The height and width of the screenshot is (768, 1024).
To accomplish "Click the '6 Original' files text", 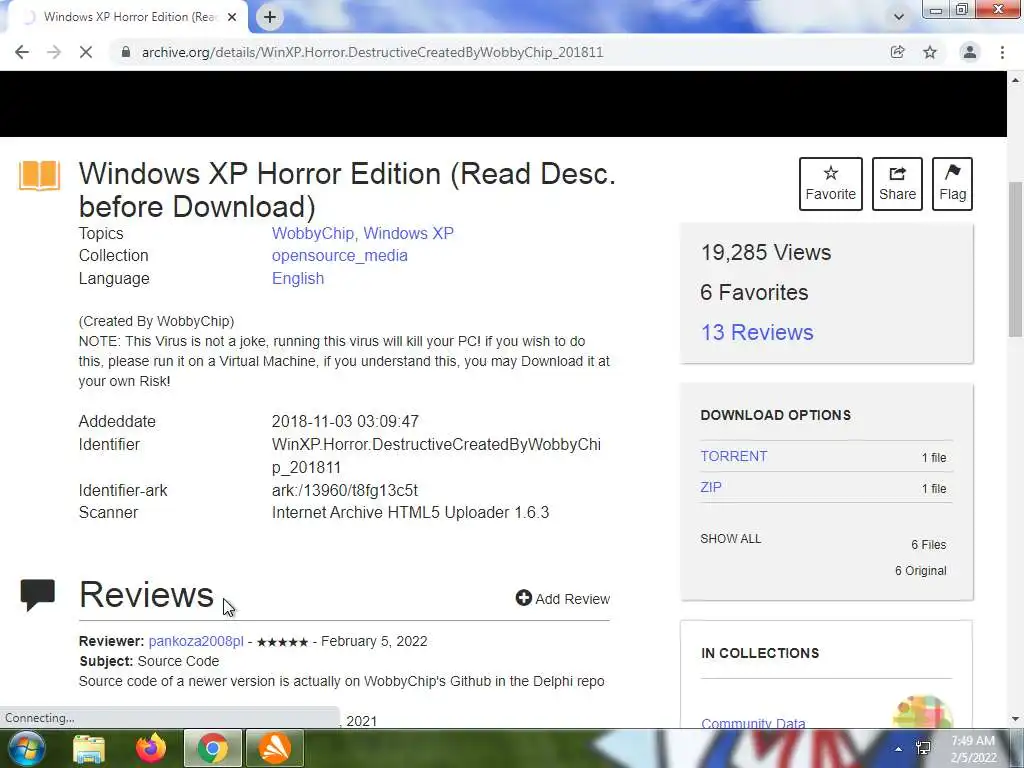I will (920, 571).
